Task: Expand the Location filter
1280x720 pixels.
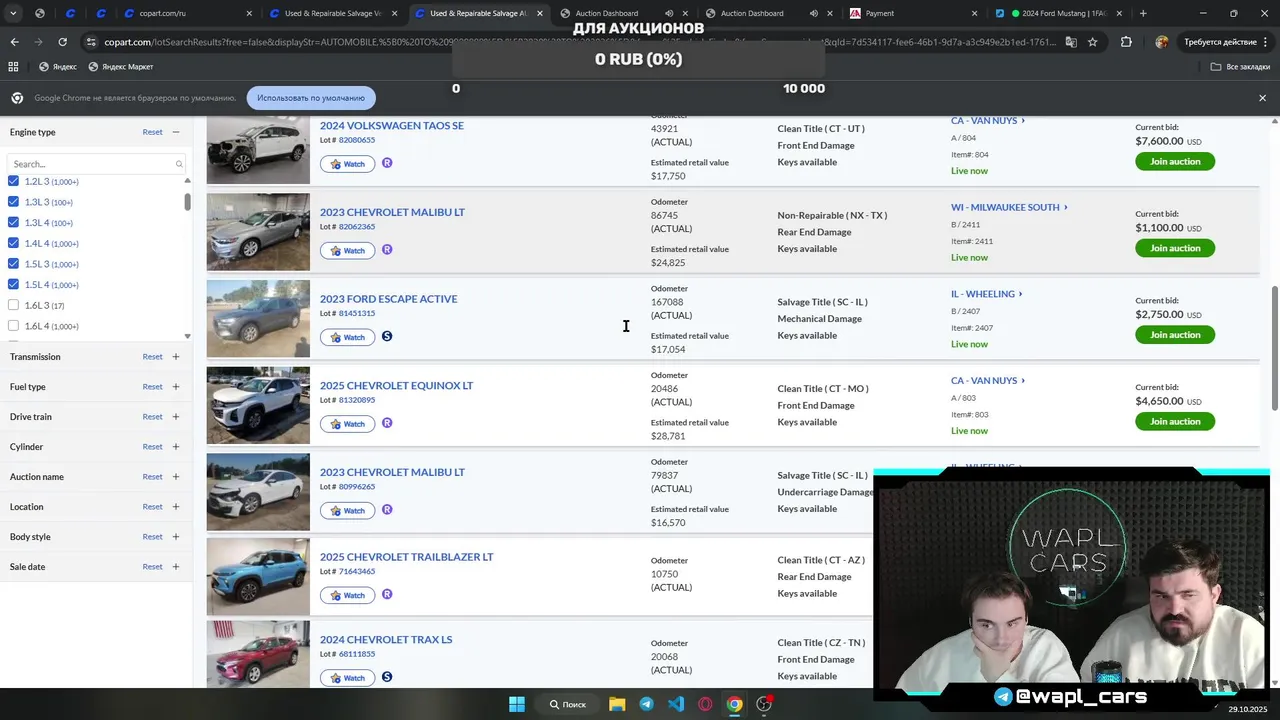Action: click(176, 507)
